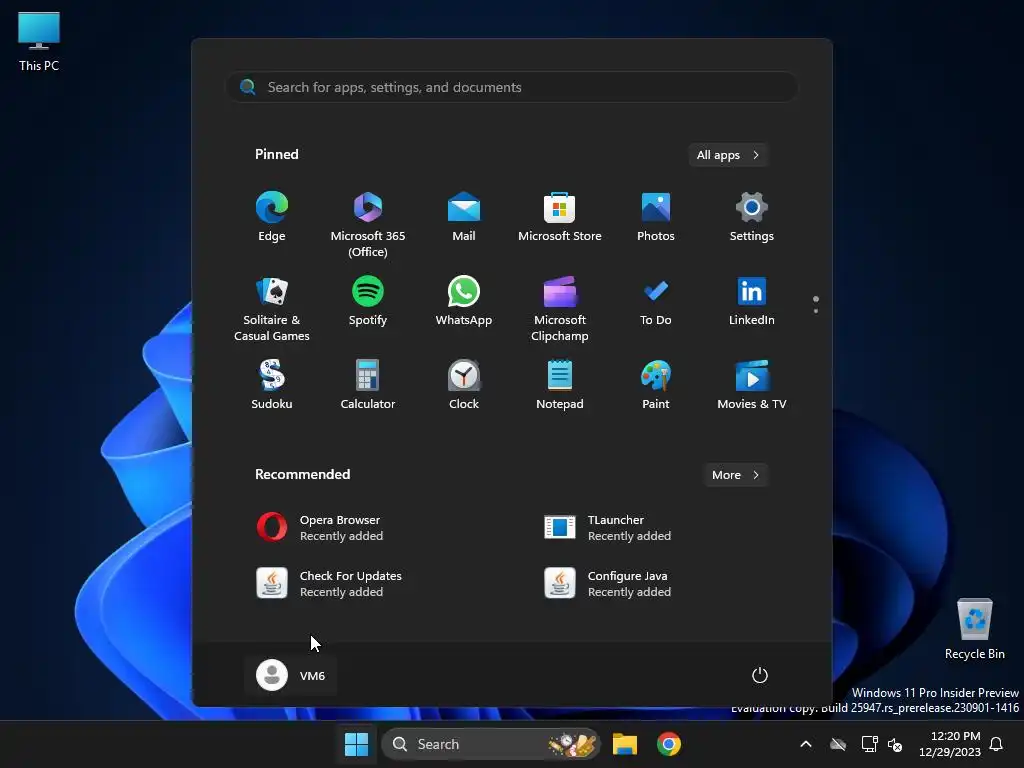Launch Notepad from pinned apps
This screenshot has width=1024, height=768.
560,385
